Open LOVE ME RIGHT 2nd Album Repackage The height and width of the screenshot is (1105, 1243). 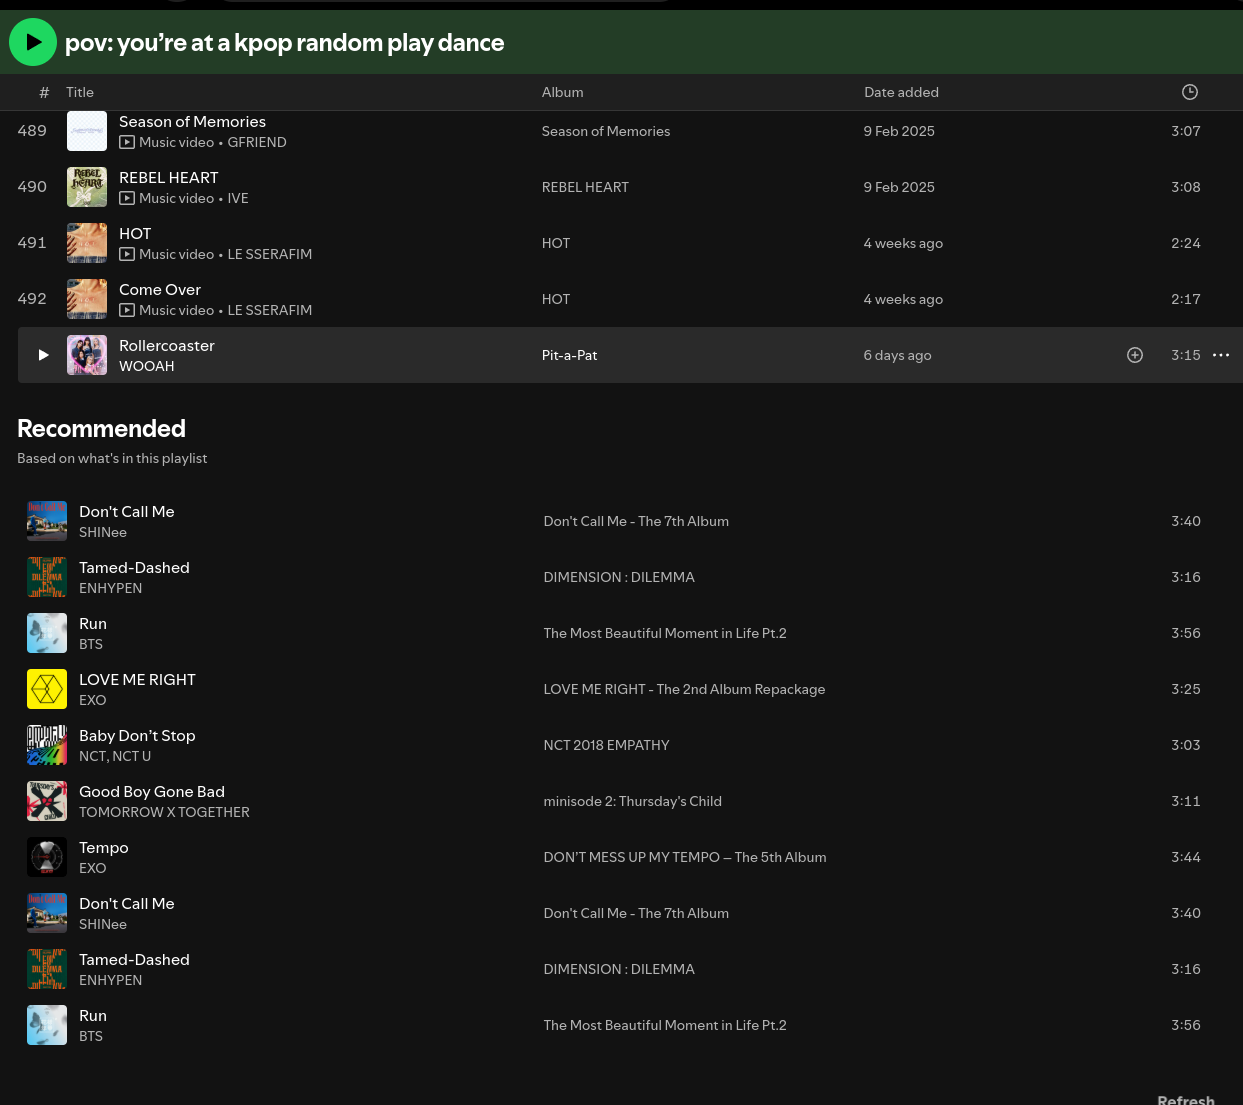(x=684, y=689)
